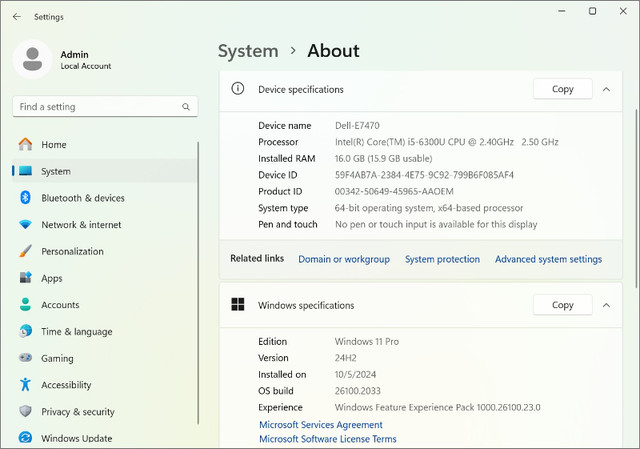This screenshot has width=640, height=449.
Task: Click the Home house icon
Action: pos(25,144)
